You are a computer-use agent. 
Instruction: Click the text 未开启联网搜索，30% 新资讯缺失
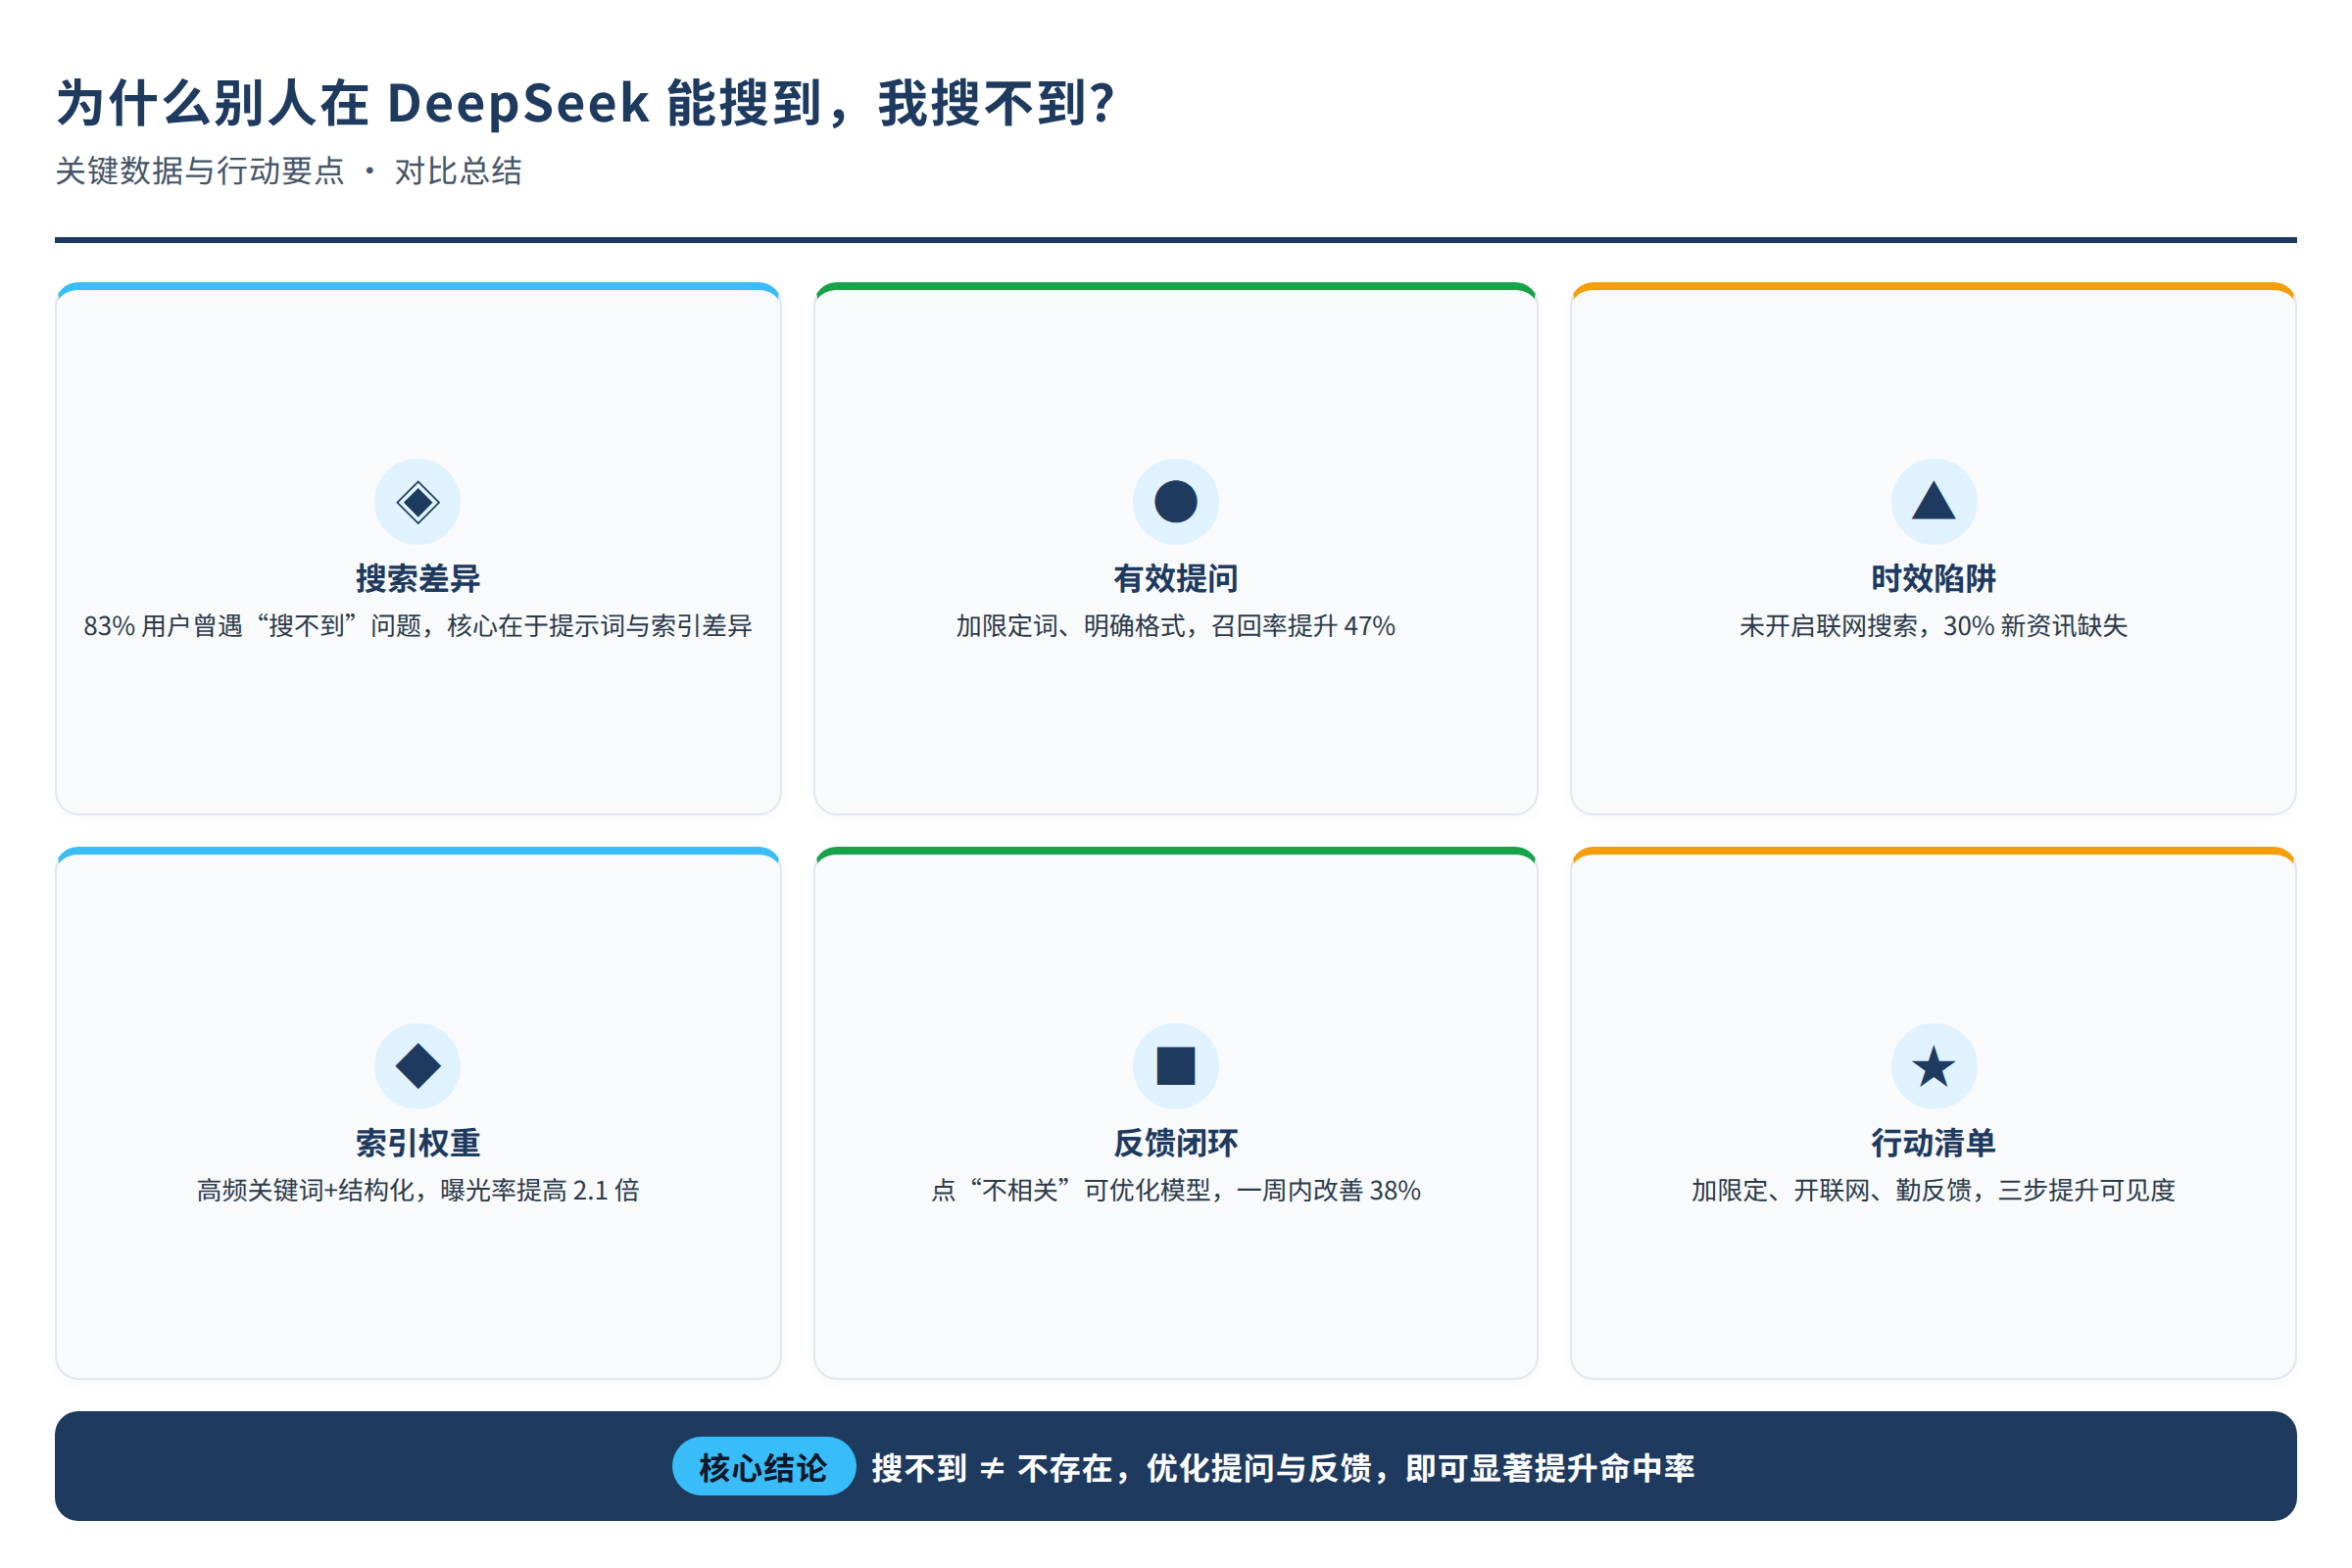click(1934, 626)
